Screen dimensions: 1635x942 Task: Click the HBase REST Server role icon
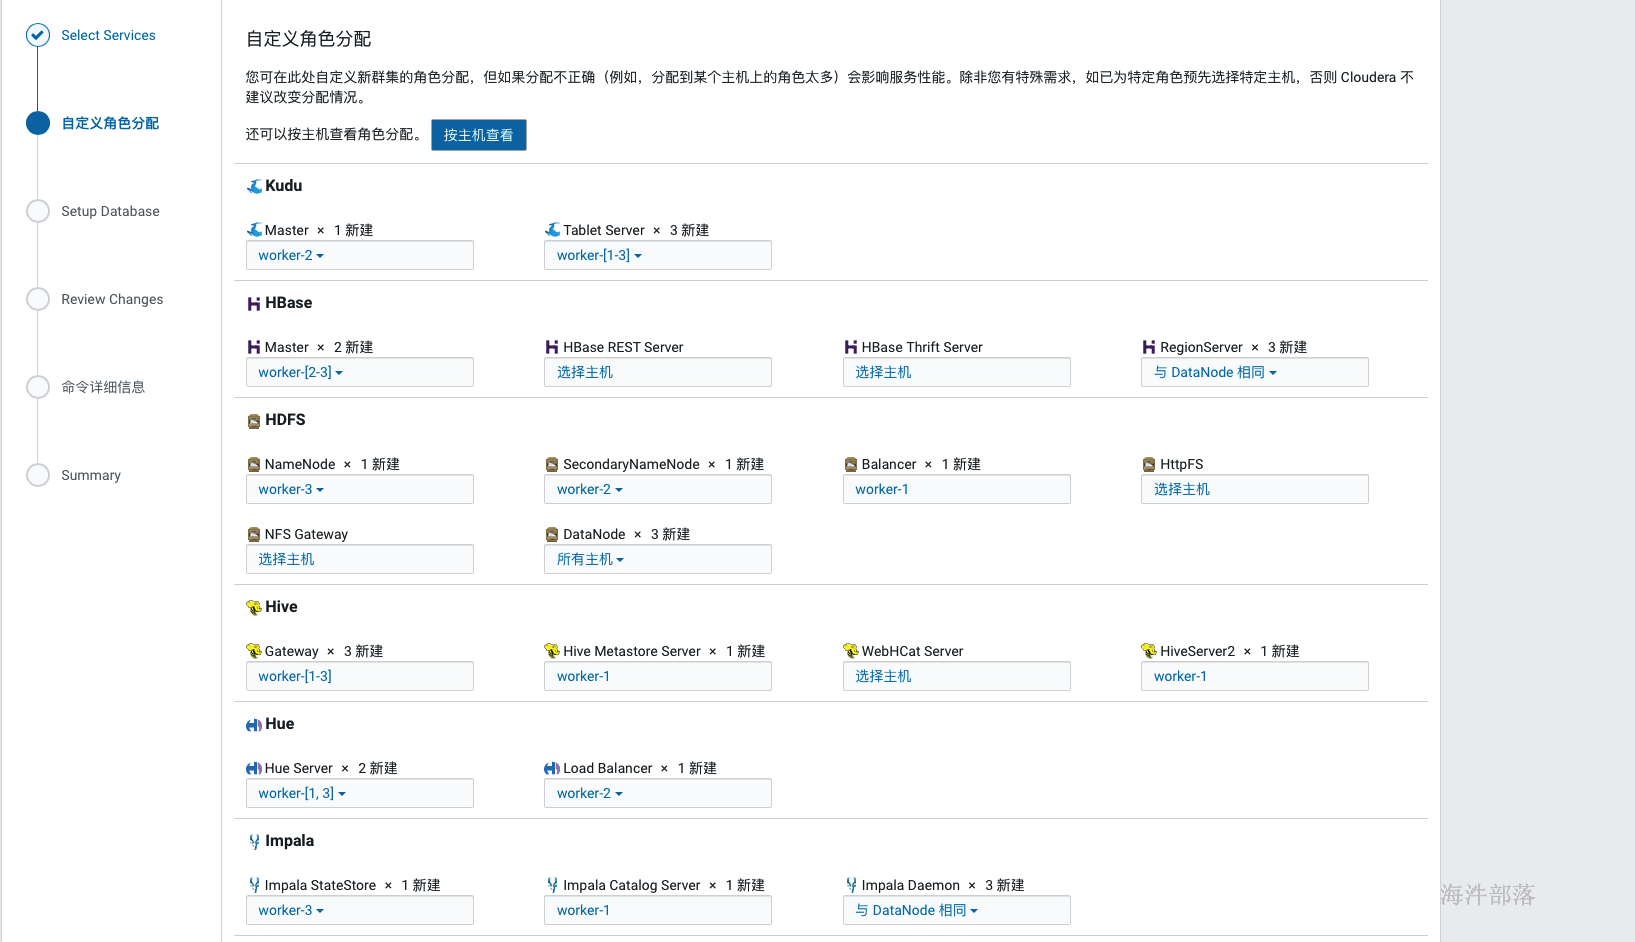click(552, 347)
